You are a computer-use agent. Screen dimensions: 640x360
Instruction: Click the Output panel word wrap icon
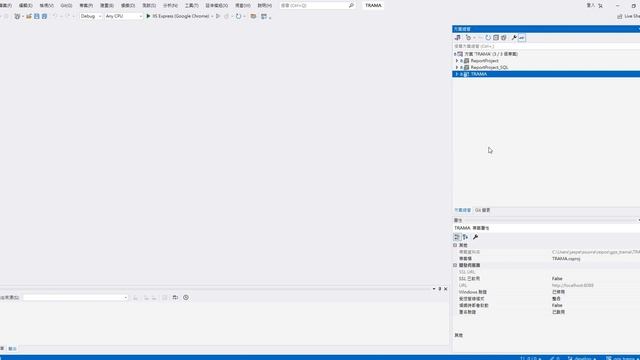[175, 298]
